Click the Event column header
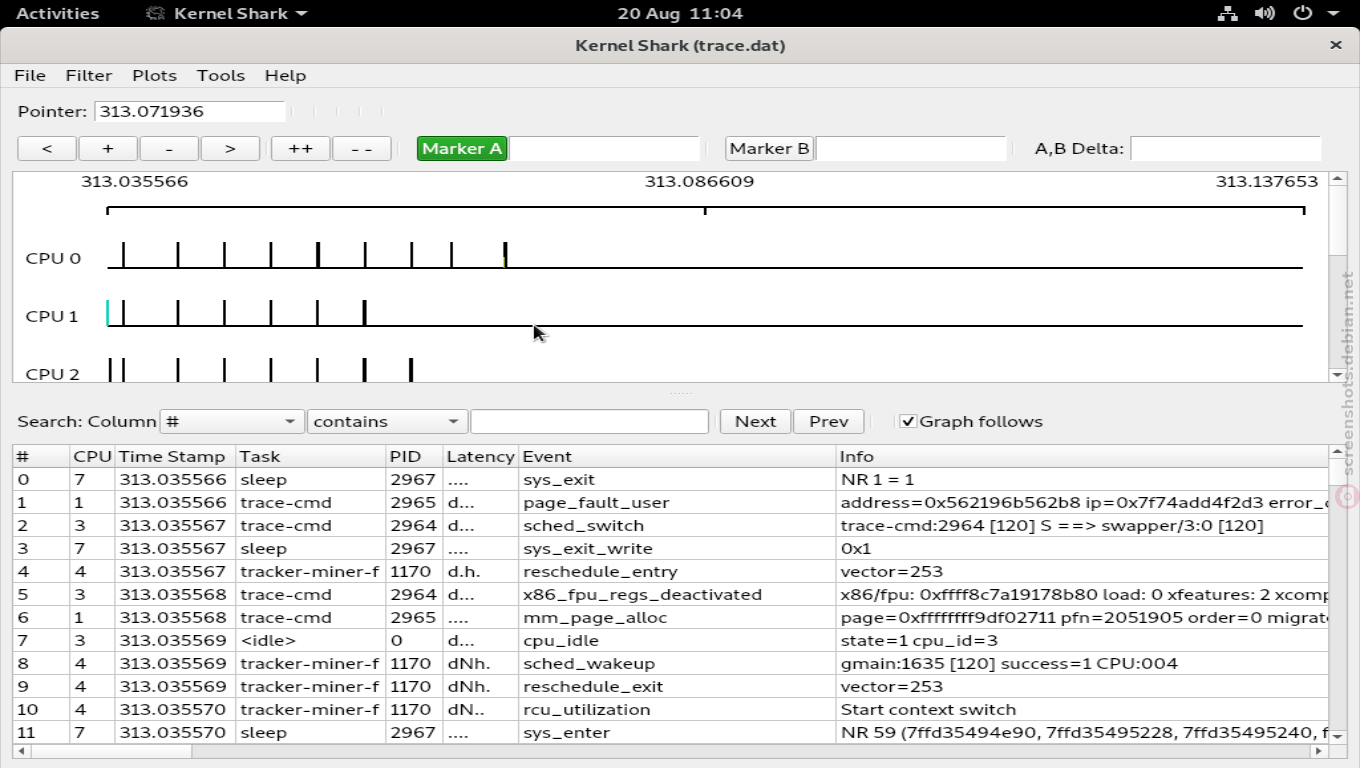1360x768 pixels. pos(678,457)
